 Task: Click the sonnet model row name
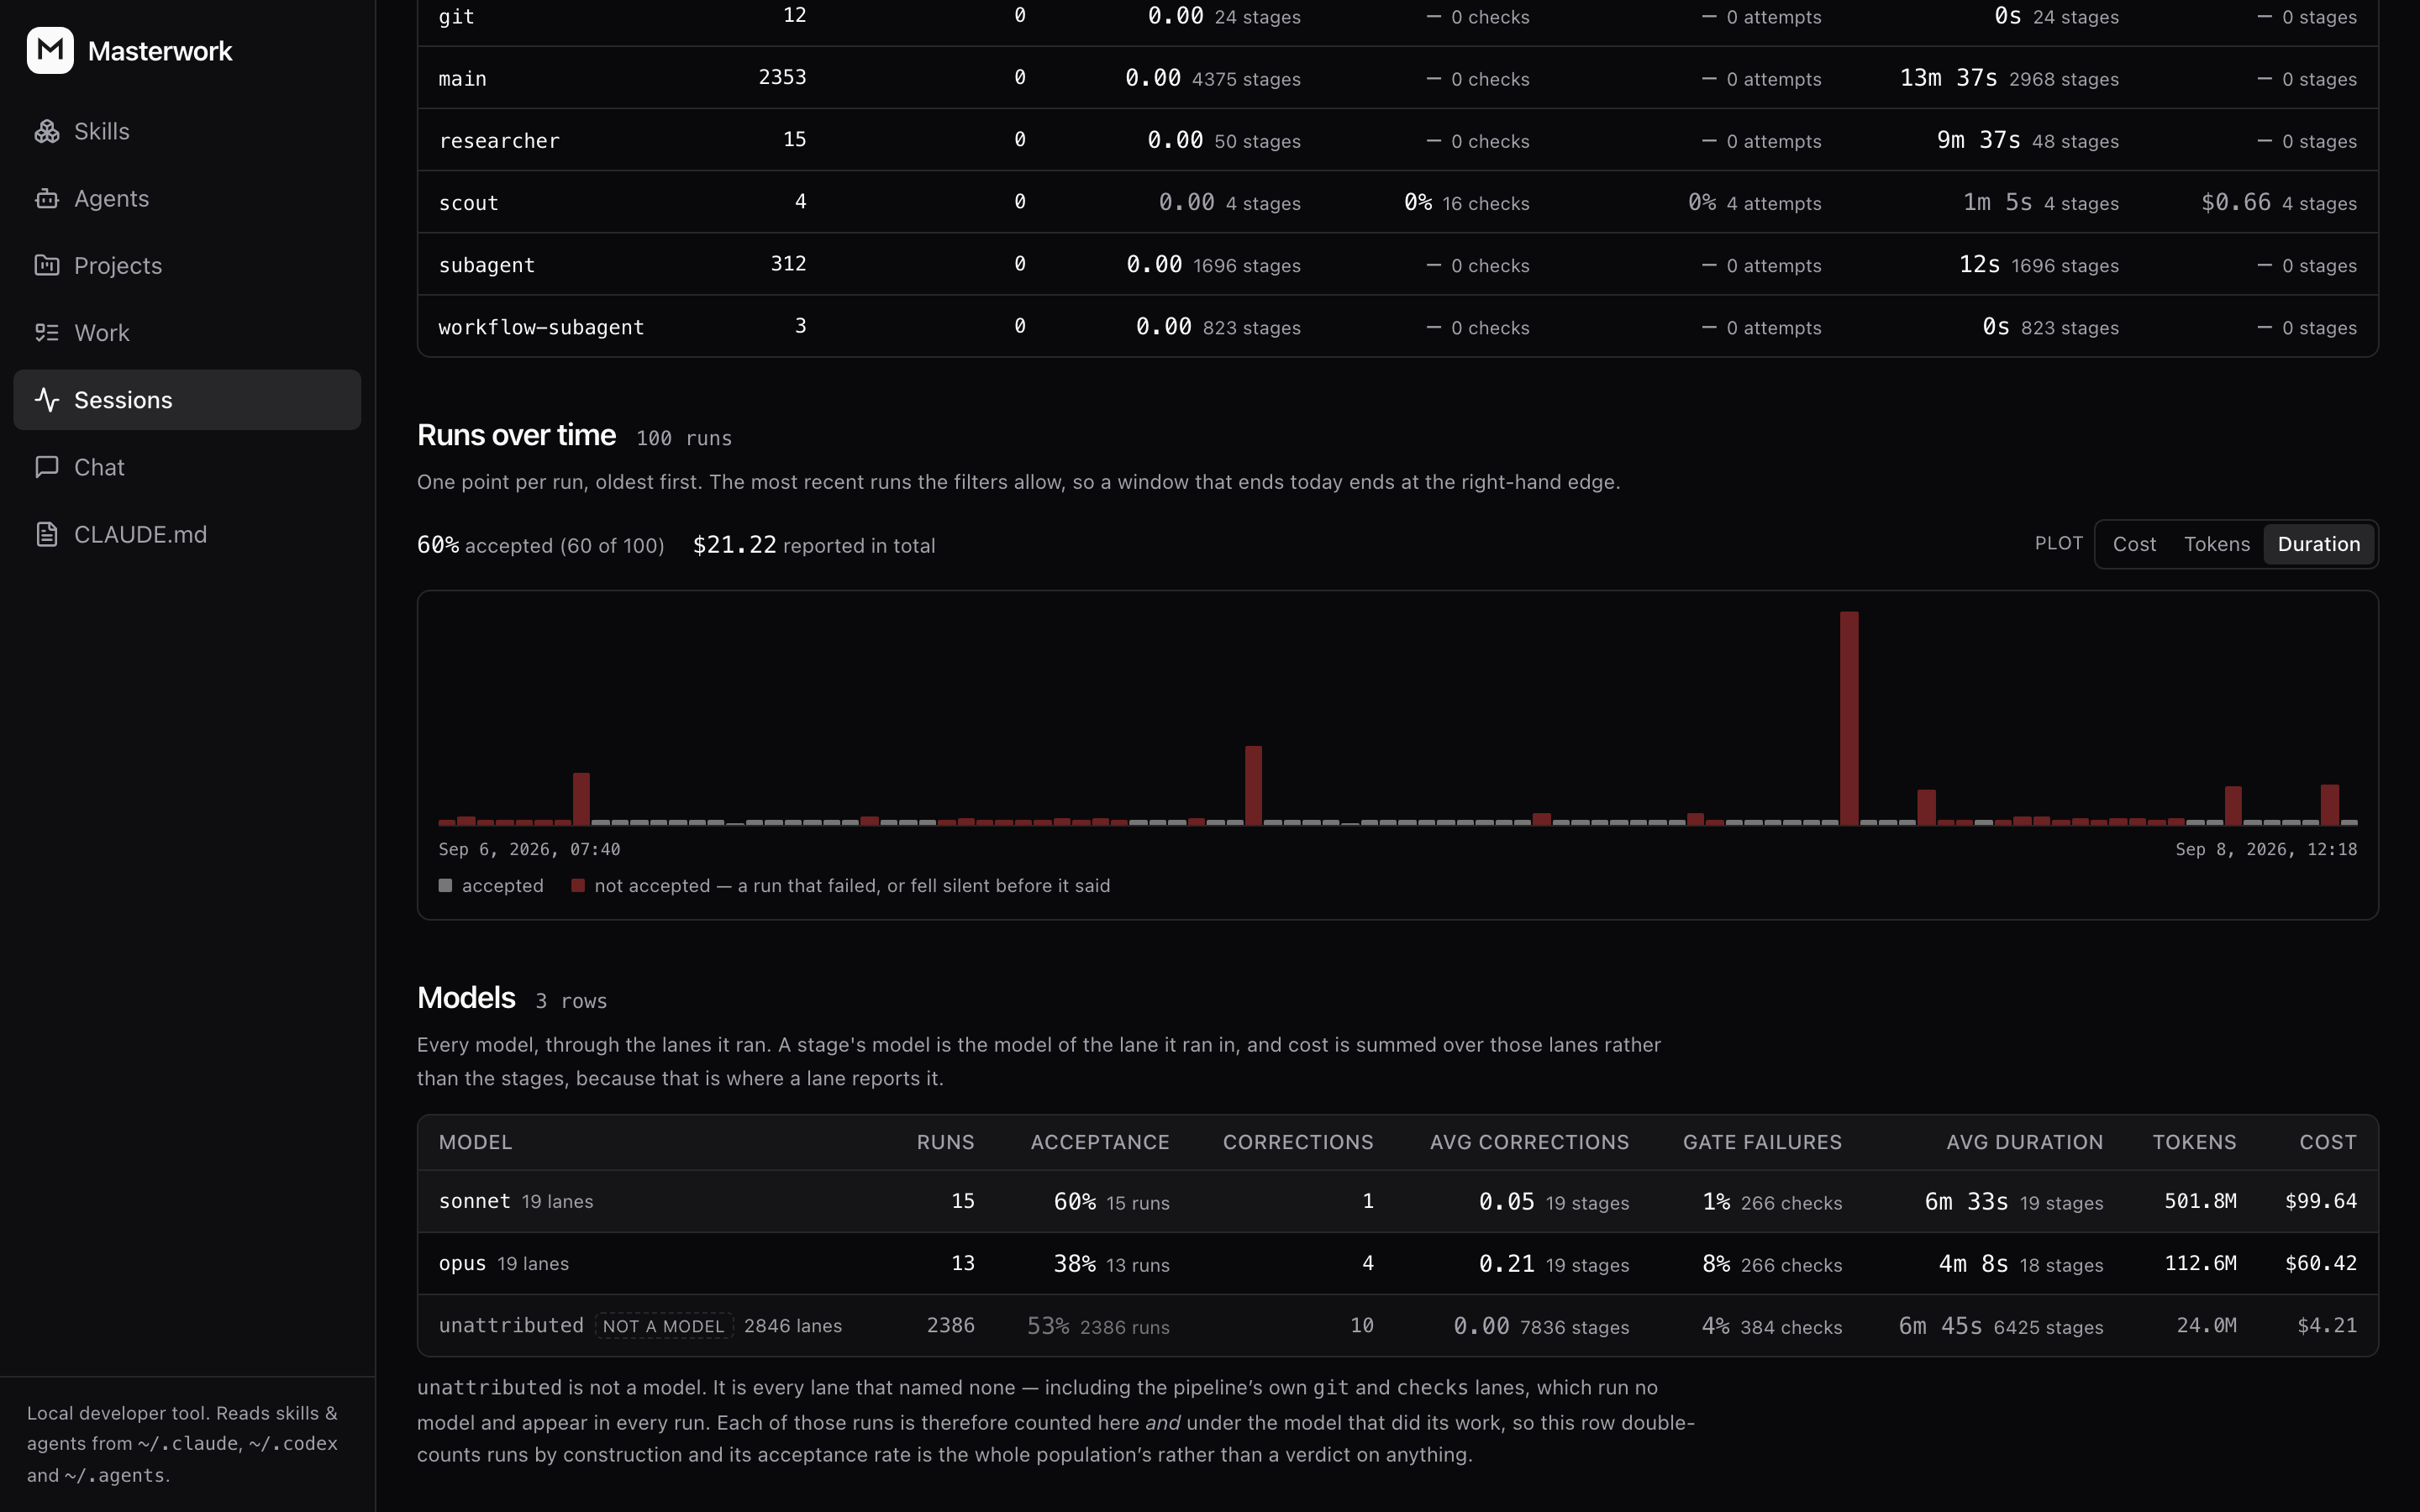[x=474, y=1201]
